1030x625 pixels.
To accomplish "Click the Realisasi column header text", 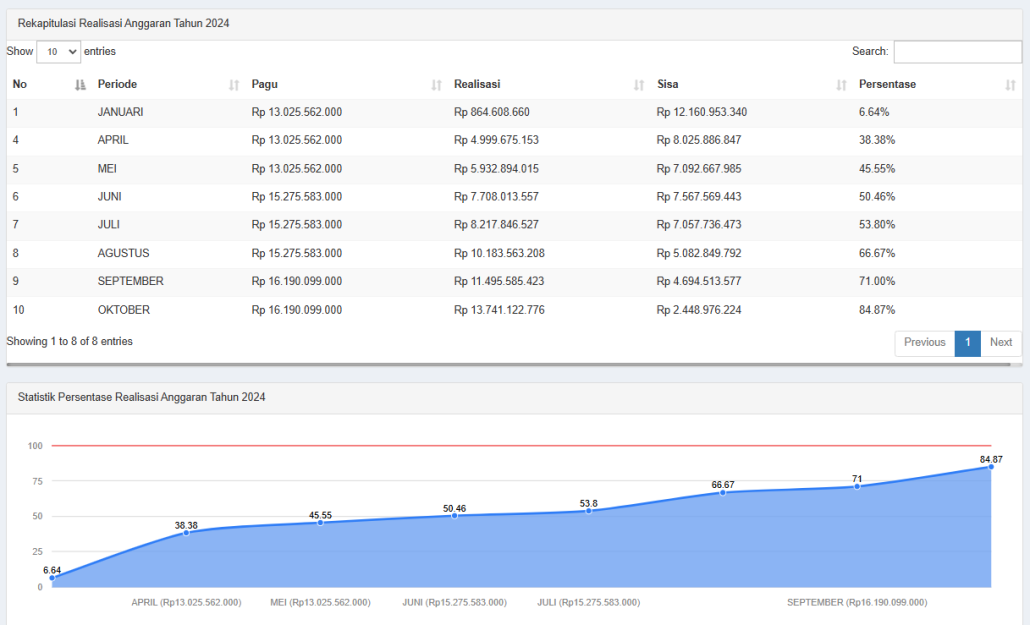I will [x=477, y=84].
